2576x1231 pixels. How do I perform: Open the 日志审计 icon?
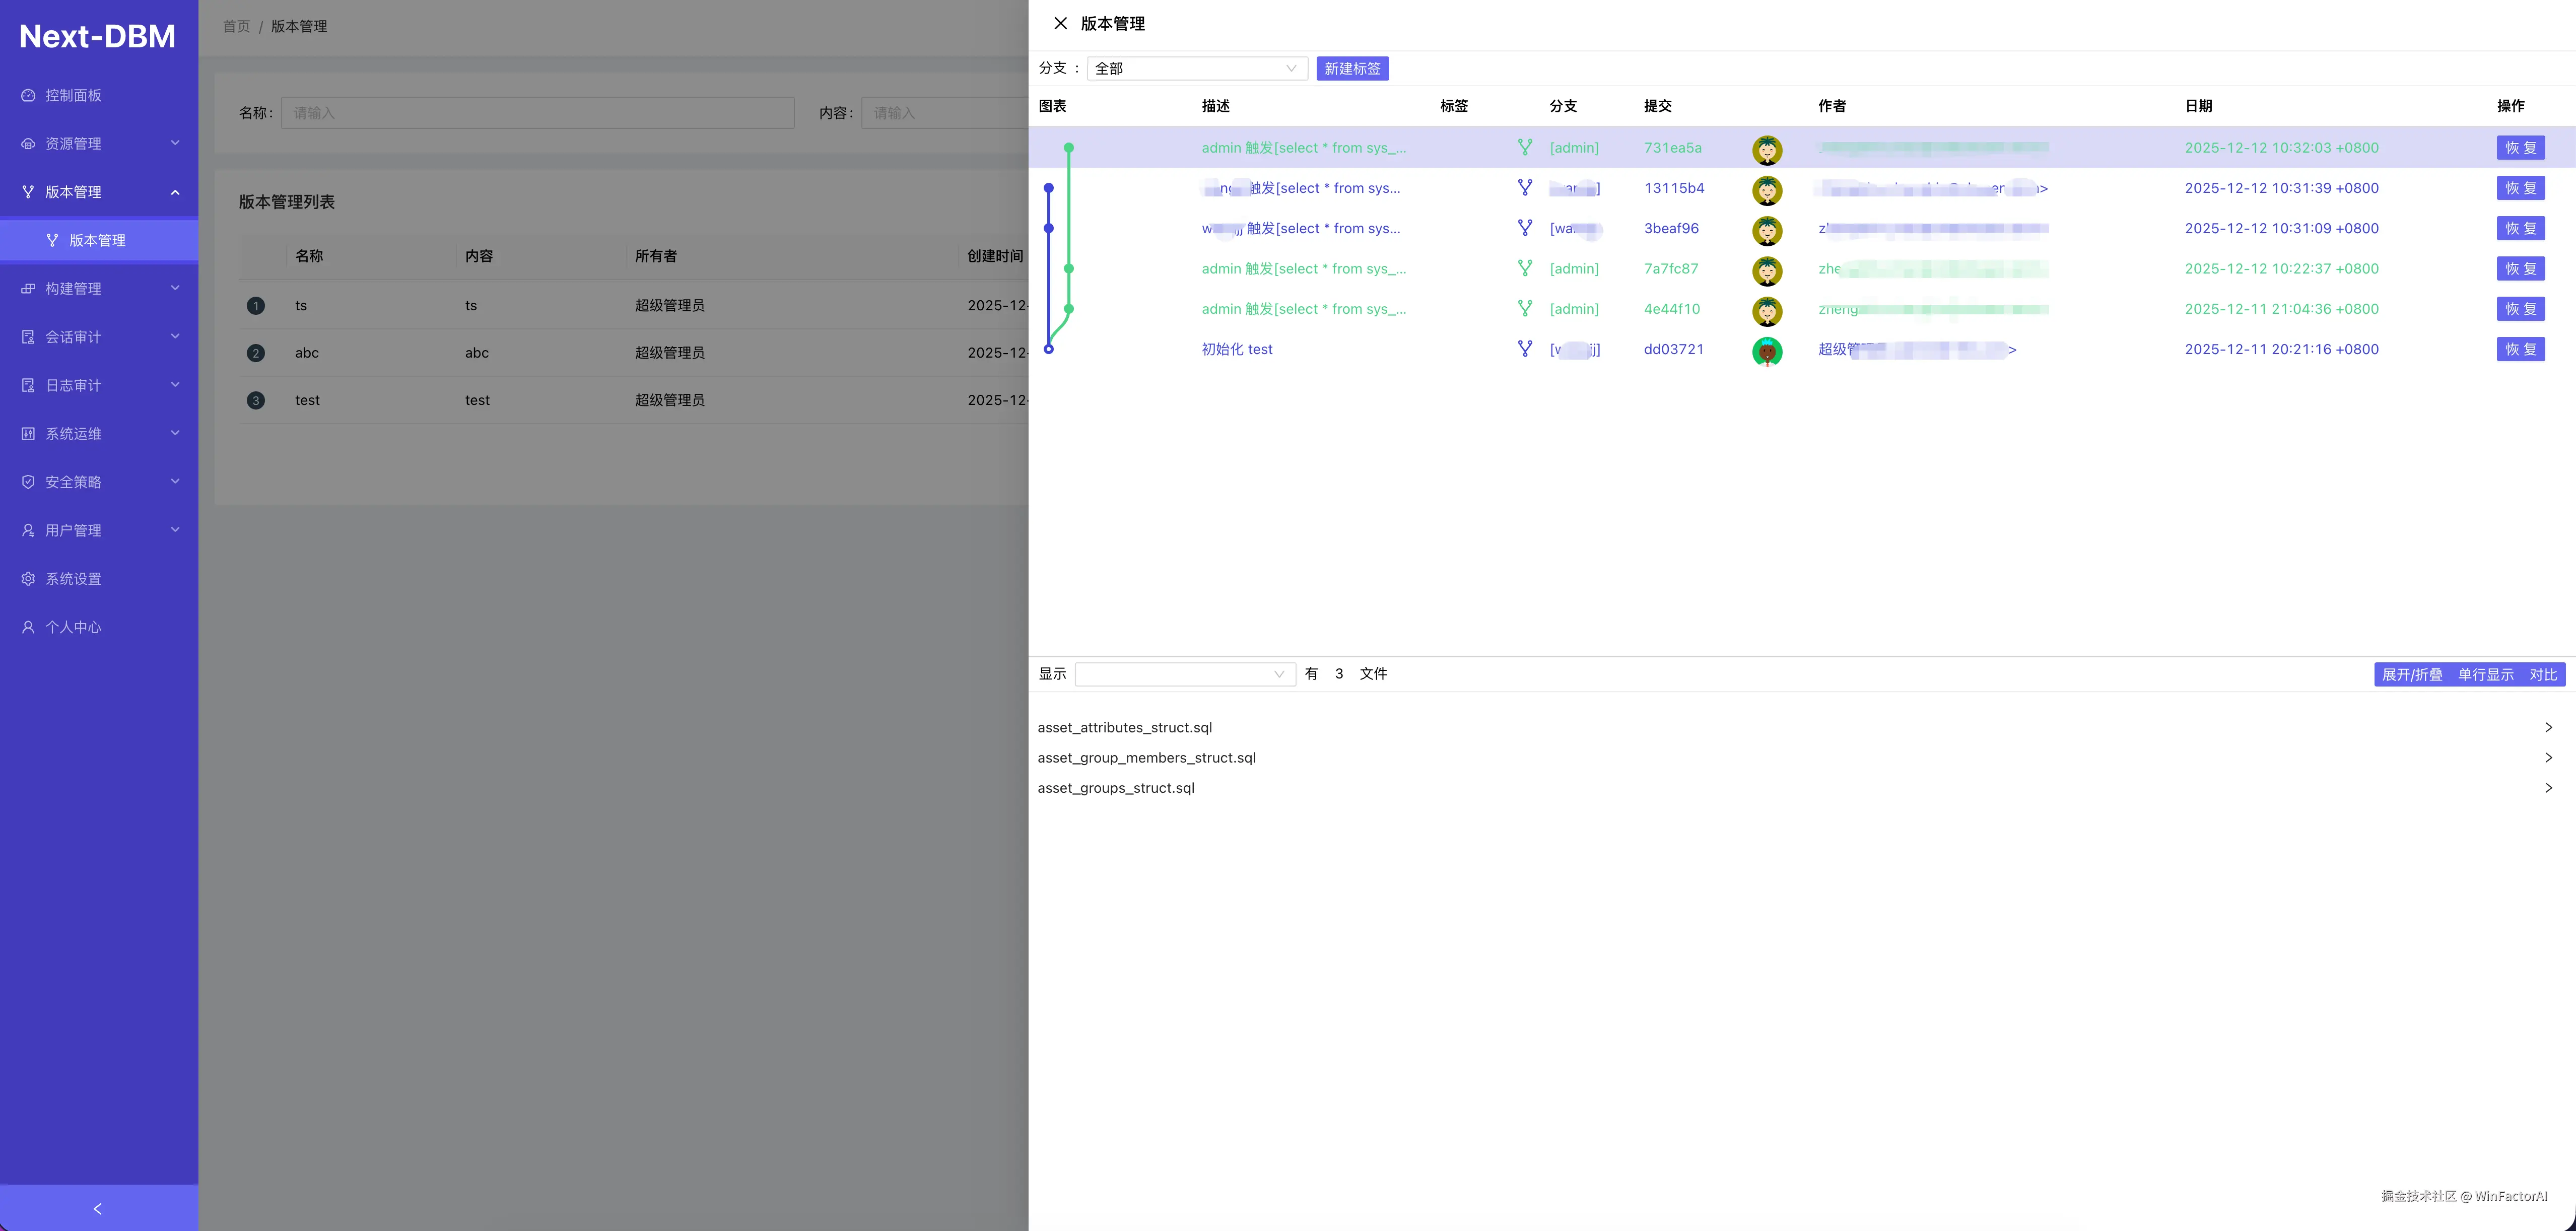point(28,385)
